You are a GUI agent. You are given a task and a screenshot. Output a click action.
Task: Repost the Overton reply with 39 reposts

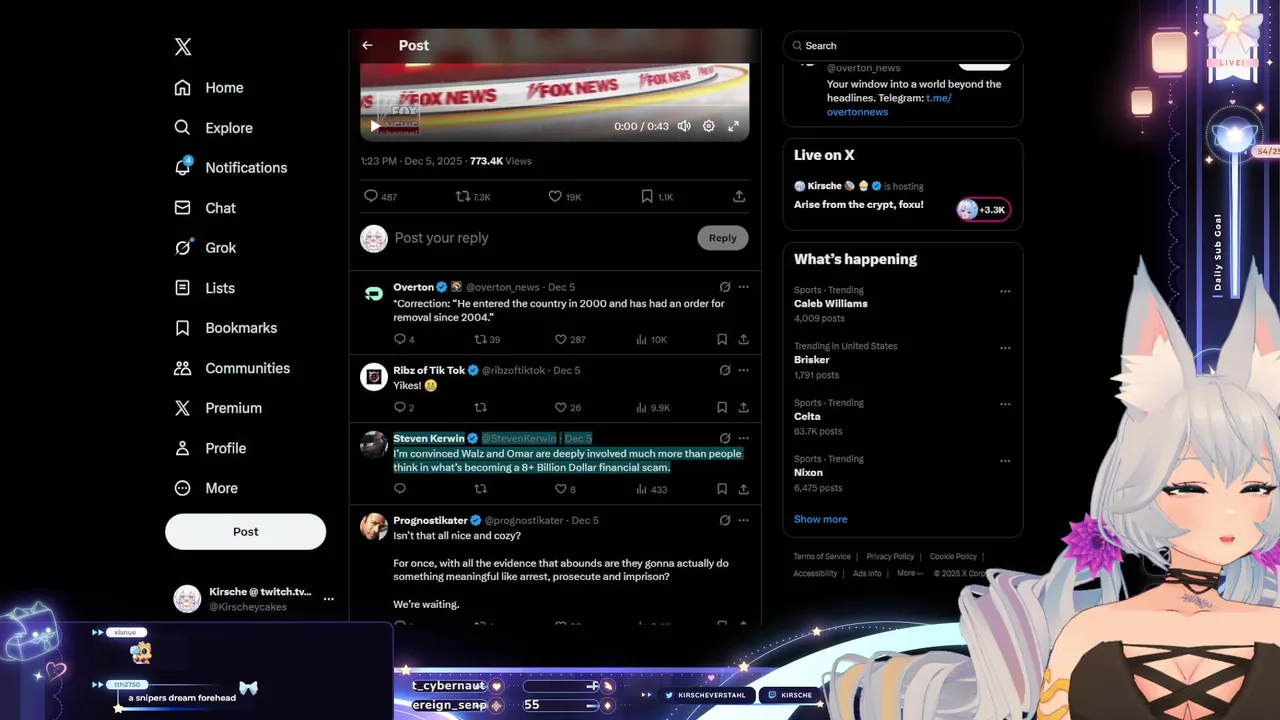click(x=487, y=340)
